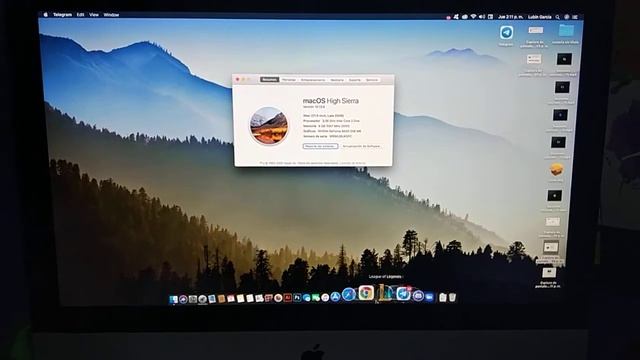Click the Informe del sistema button
The height and width of the screenshot is (360, 640).
pyautogui.click(x=320, y=146)
